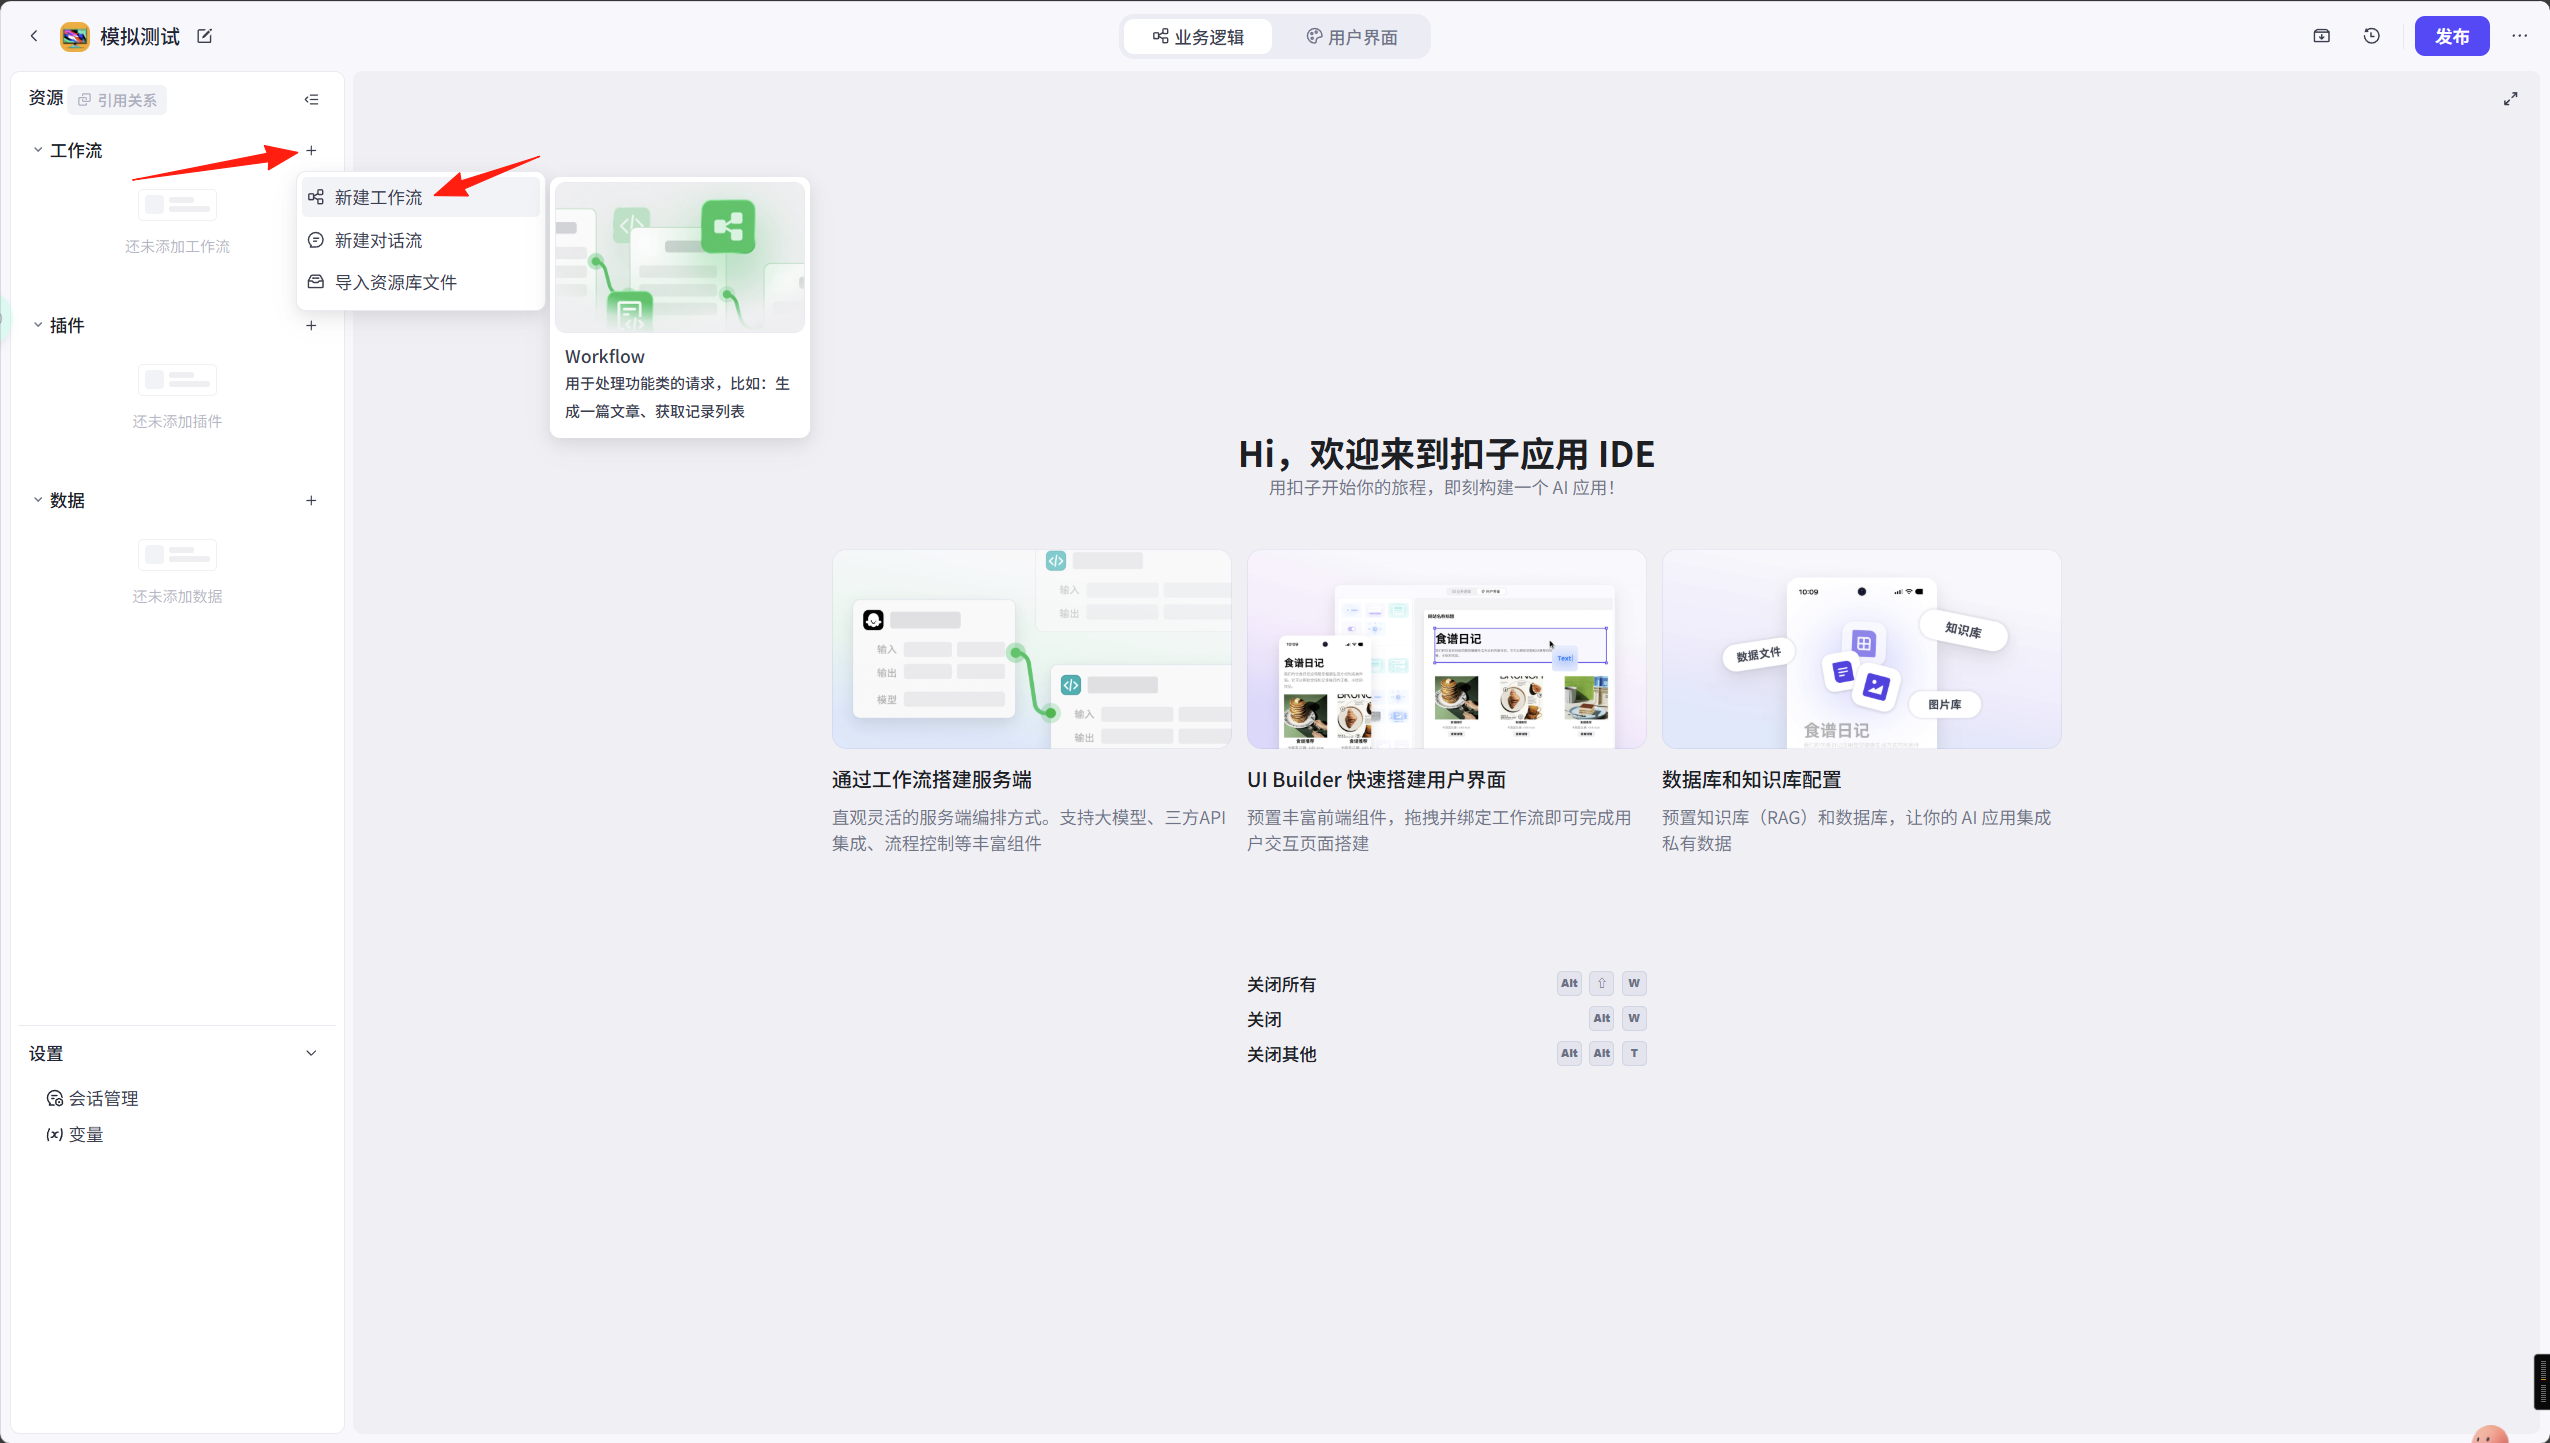Click 数据库和知识库配置 title

click(1751, 779)
